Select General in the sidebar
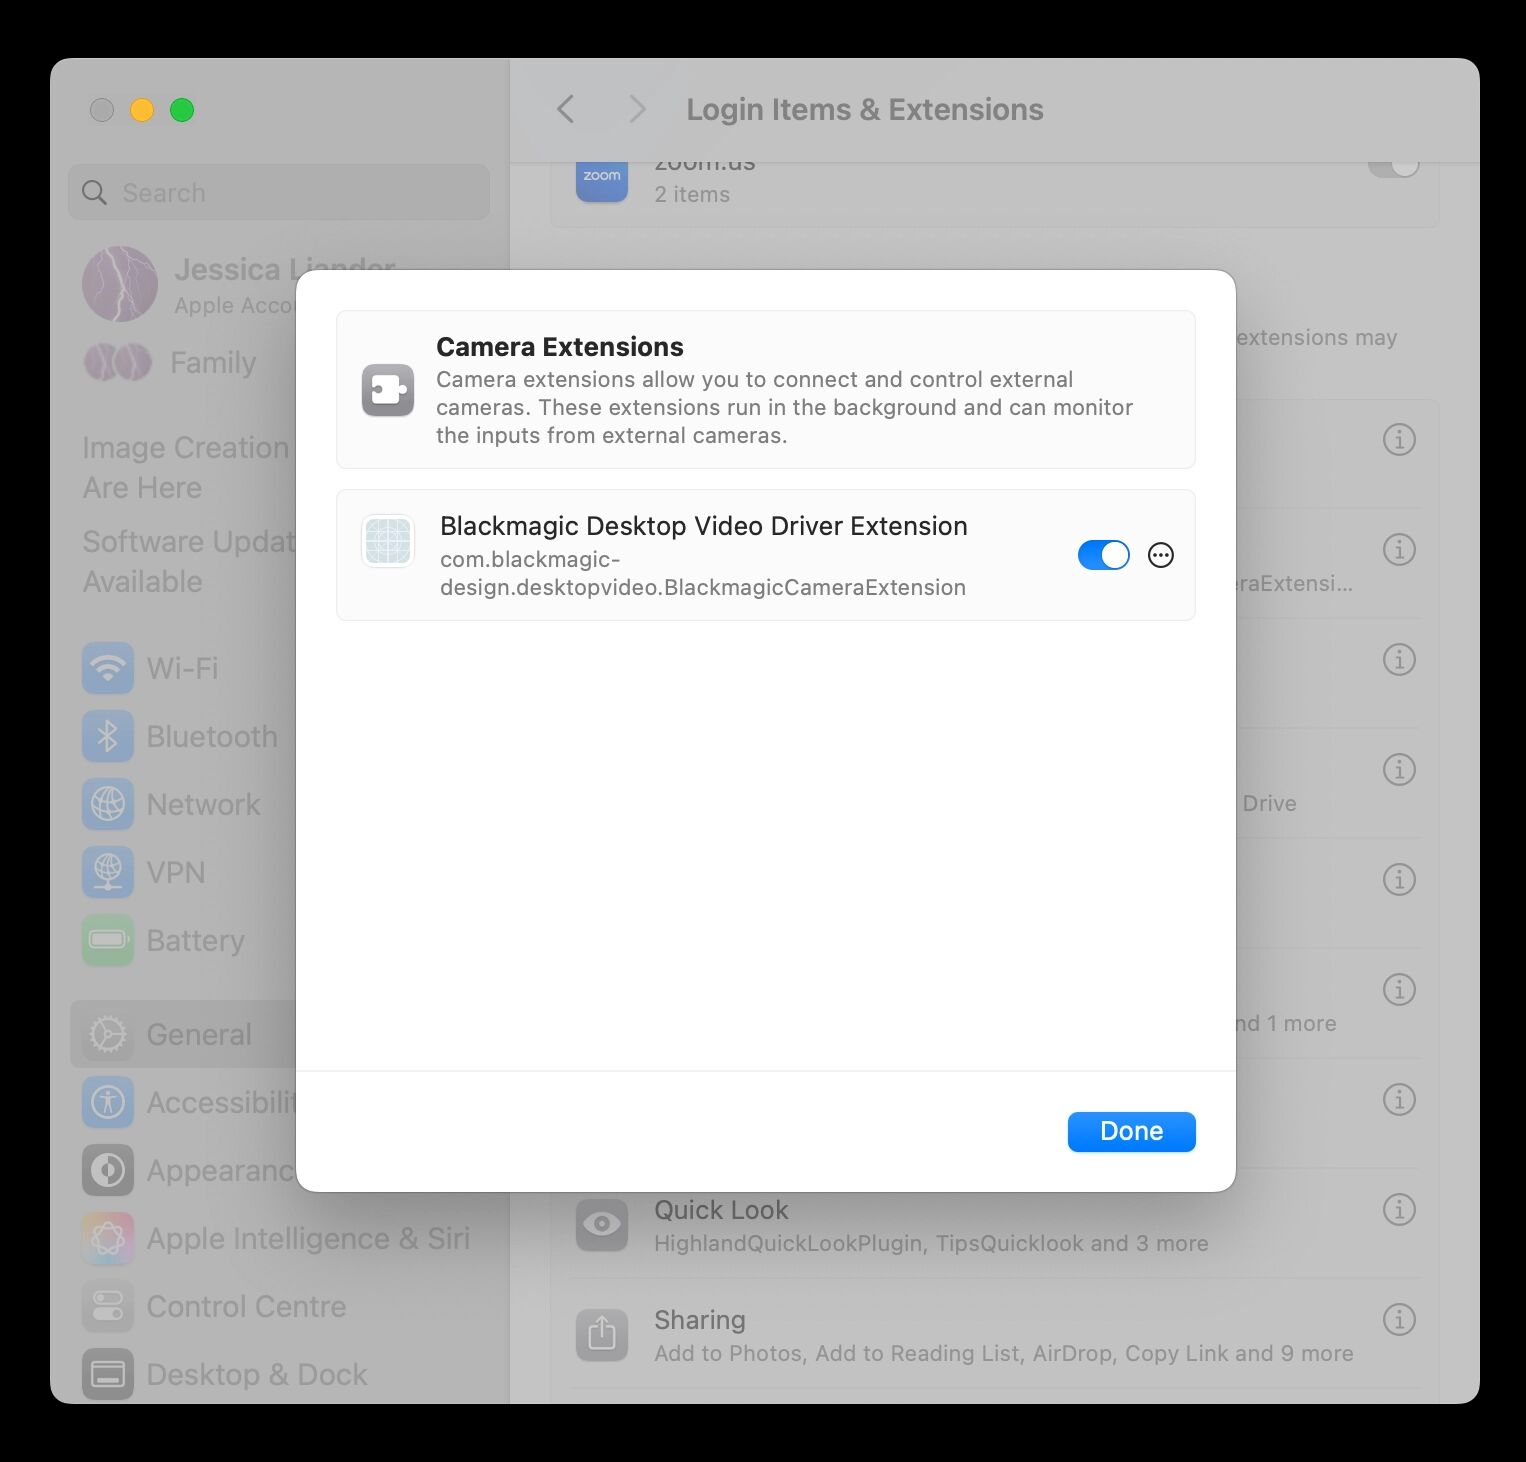 coord(183,1034)
